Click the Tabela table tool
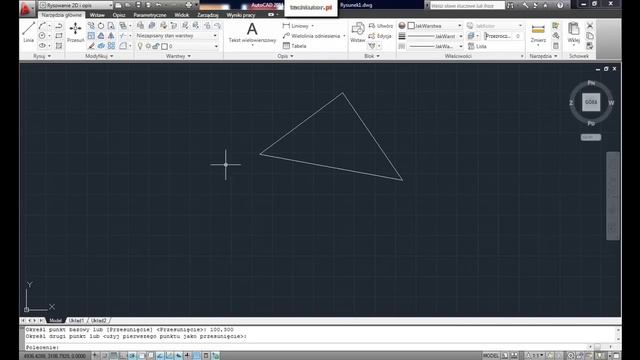This screenshot has width=640, height=360. point(294,46)
